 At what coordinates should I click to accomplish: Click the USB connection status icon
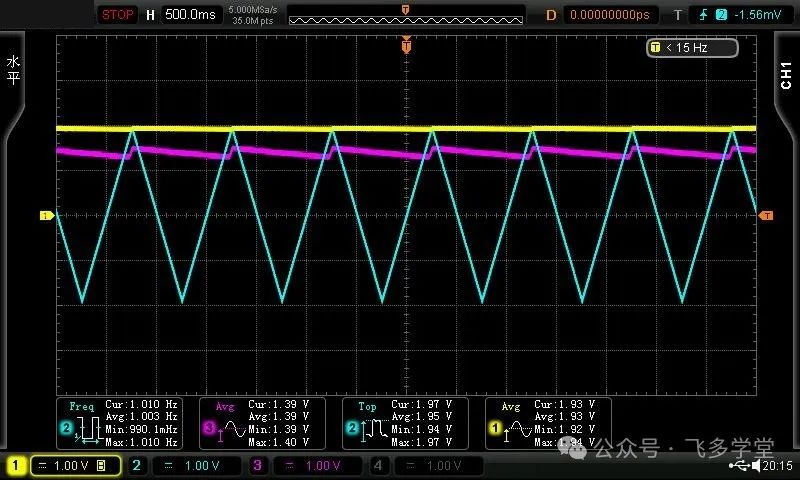tap(739, 465)
